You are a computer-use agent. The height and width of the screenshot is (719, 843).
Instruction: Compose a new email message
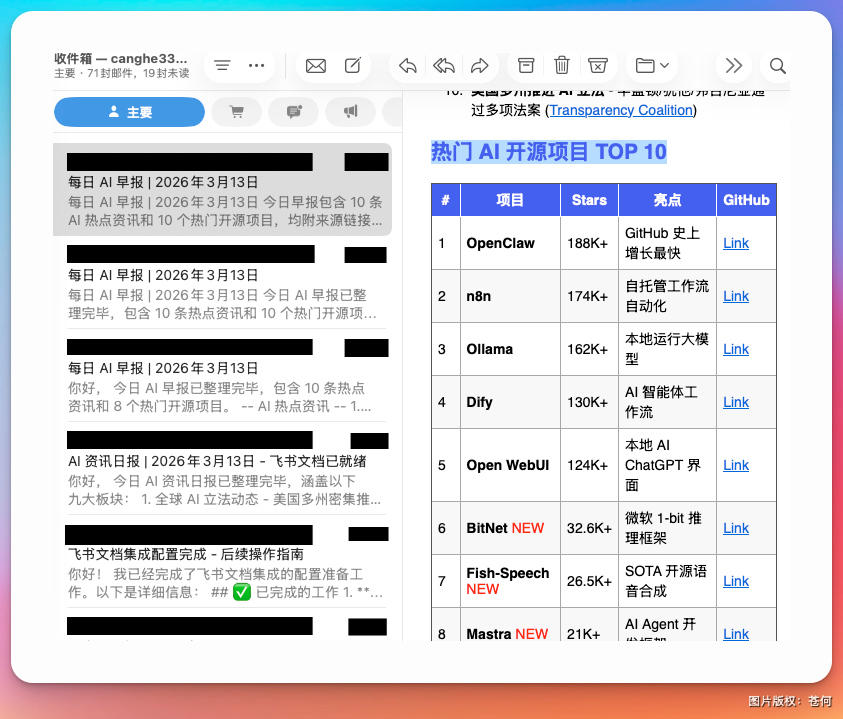[352, 66]
